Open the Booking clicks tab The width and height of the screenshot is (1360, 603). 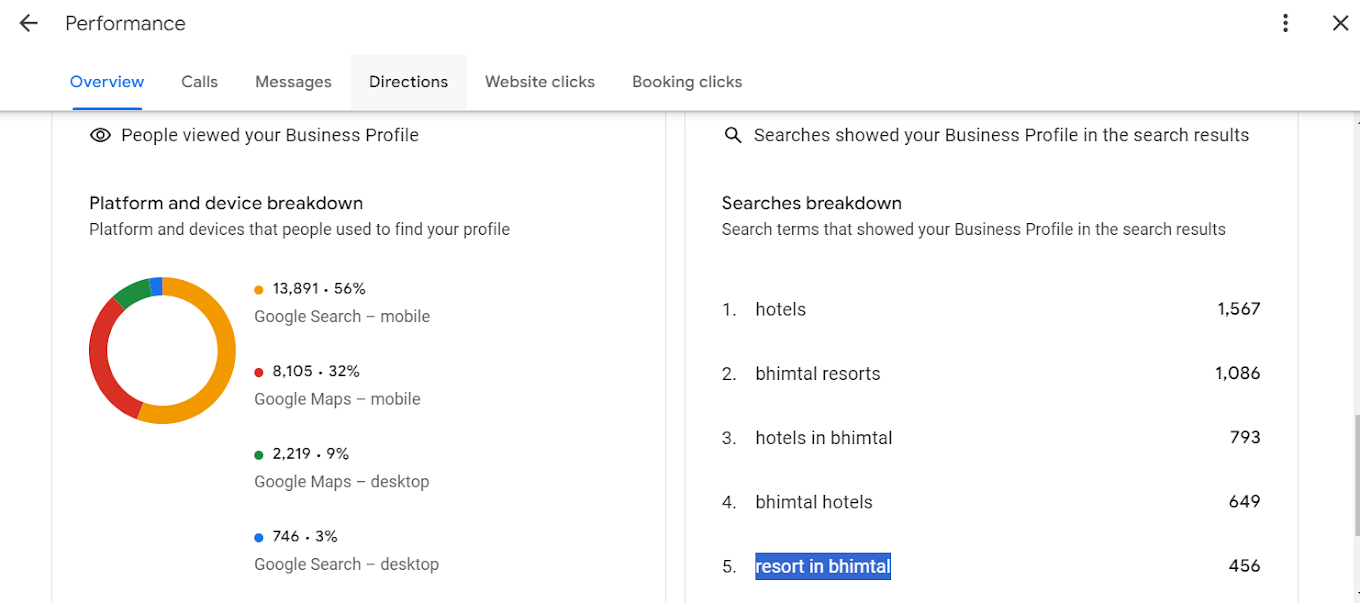686,81
